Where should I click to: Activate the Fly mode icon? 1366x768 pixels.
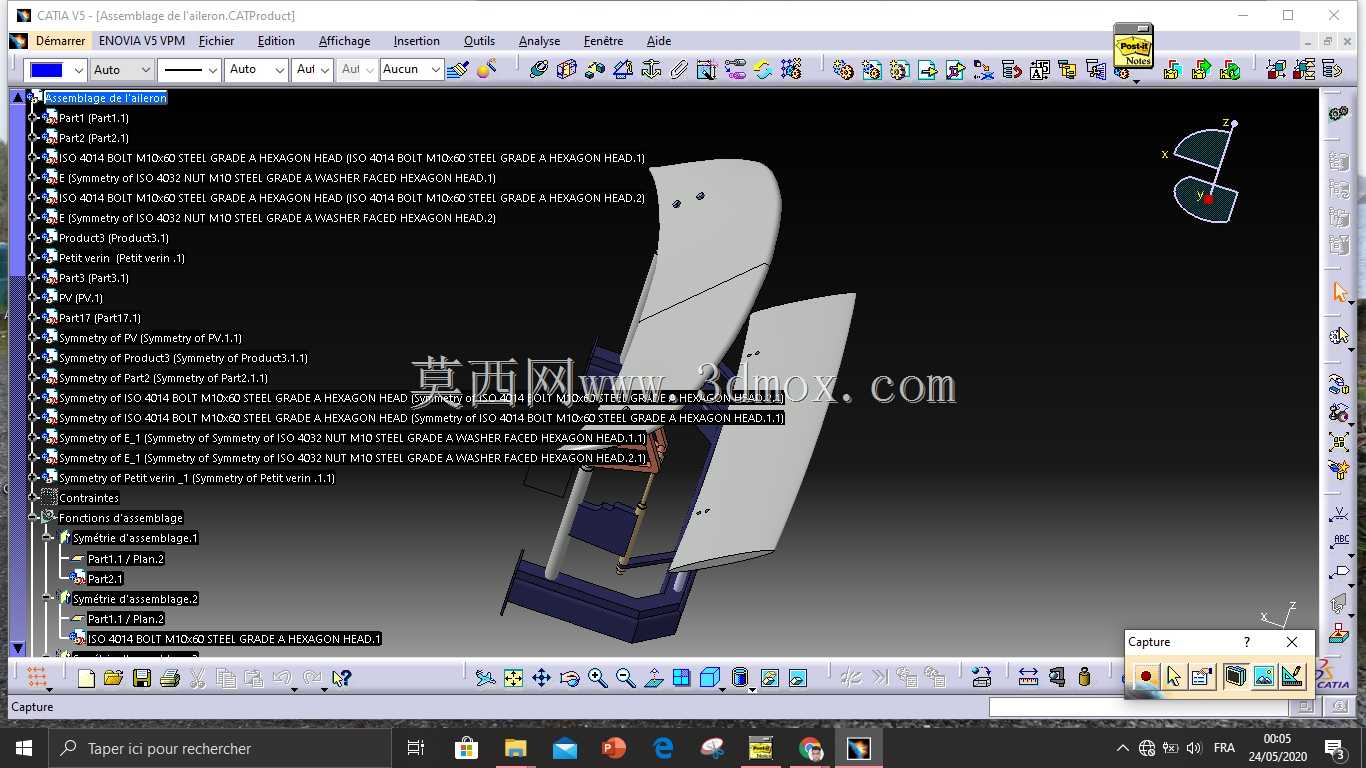click(485, 678)
